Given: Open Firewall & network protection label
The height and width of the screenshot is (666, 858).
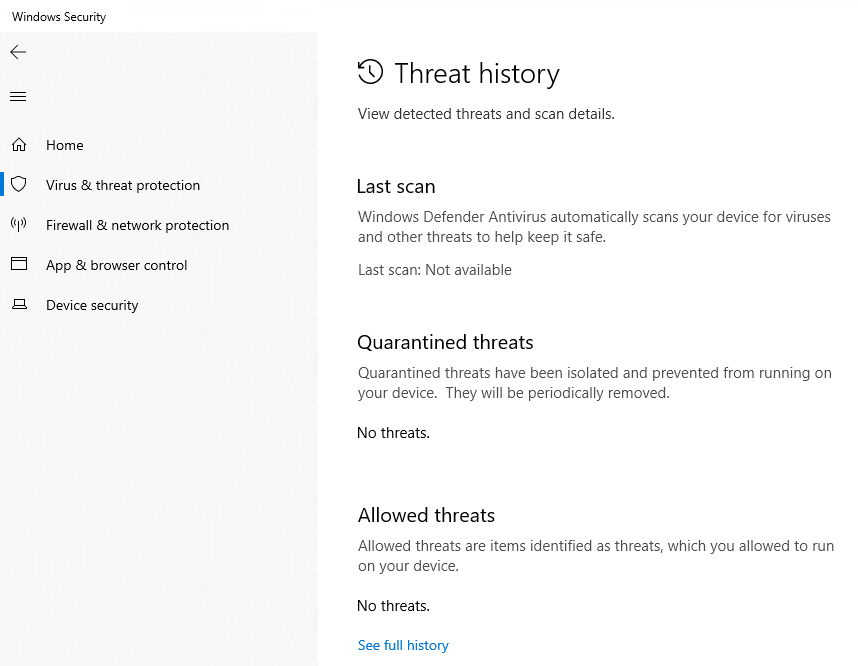Looking at the screenshot, I should point(137,225).
